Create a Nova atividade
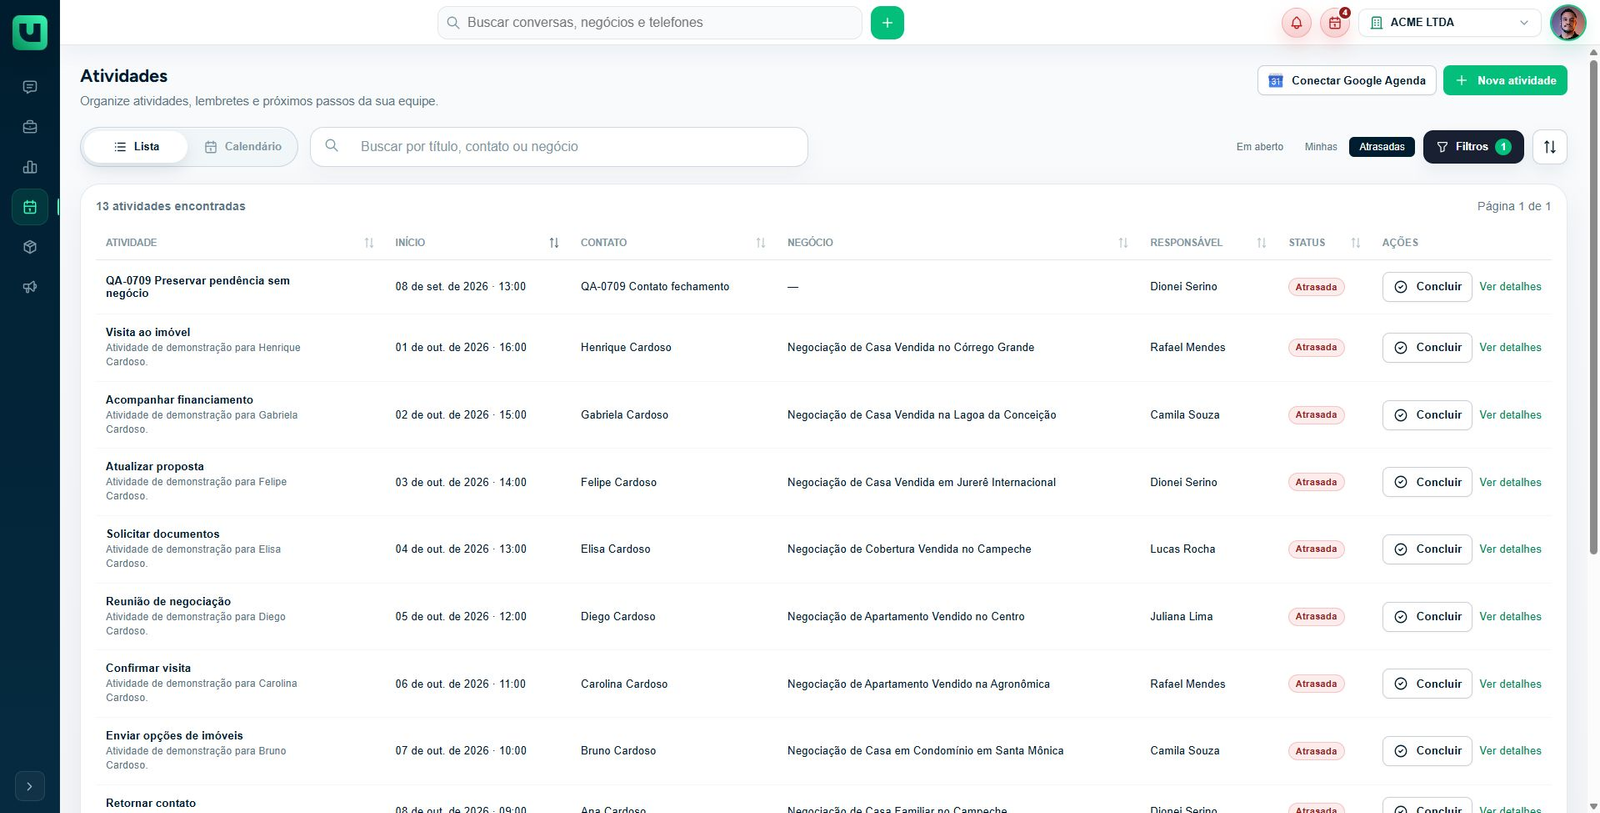1600x813 pixels. coord(1505,81)
